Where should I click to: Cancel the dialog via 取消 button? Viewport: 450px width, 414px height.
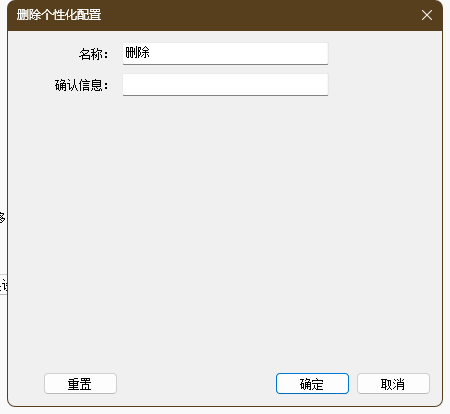[393, 384]
